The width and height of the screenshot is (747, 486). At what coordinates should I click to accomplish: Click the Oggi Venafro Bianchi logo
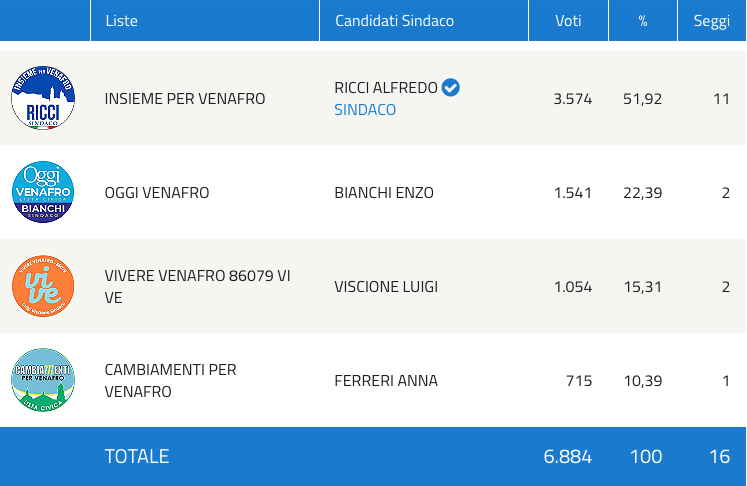tap(43, 192)
